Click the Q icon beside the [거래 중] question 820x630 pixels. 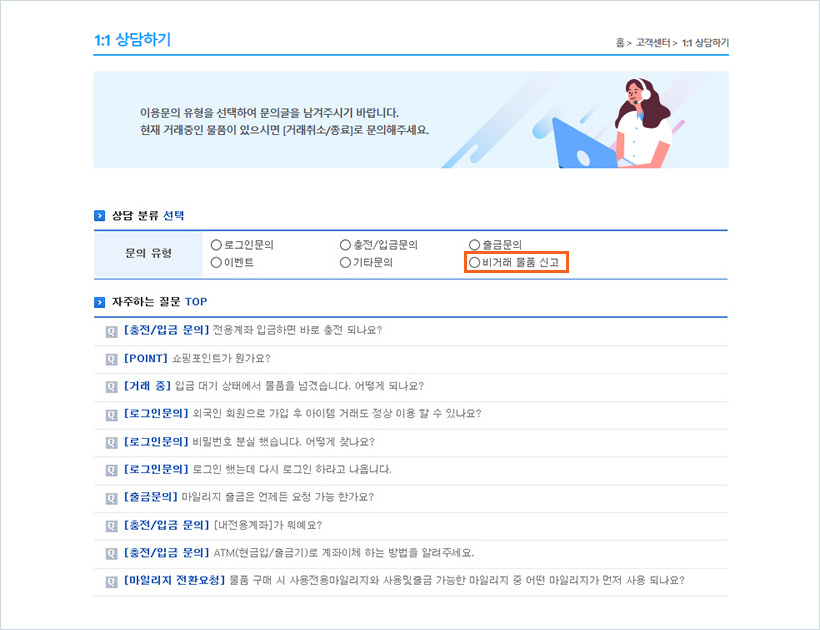(x=111, y=386)
